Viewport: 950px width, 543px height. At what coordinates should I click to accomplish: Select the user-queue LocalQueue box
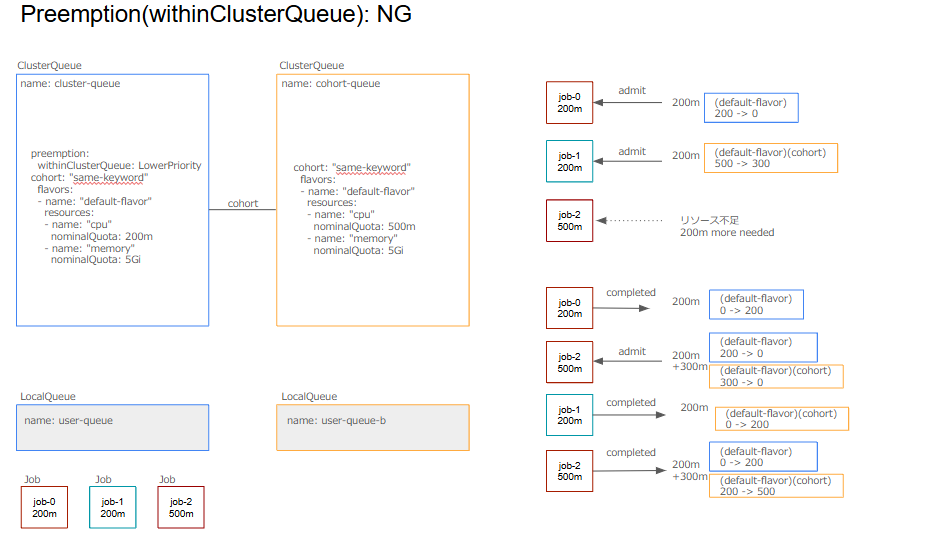[113, 427]
